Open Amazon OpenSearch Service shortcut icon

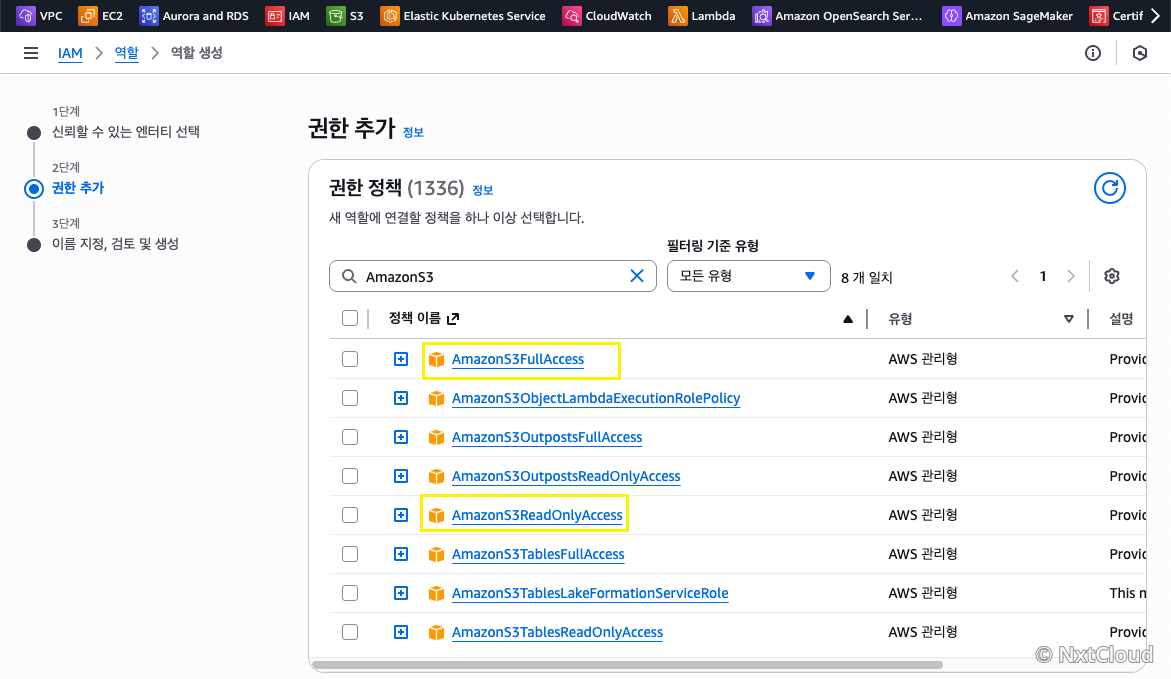[x=762, y=16]
